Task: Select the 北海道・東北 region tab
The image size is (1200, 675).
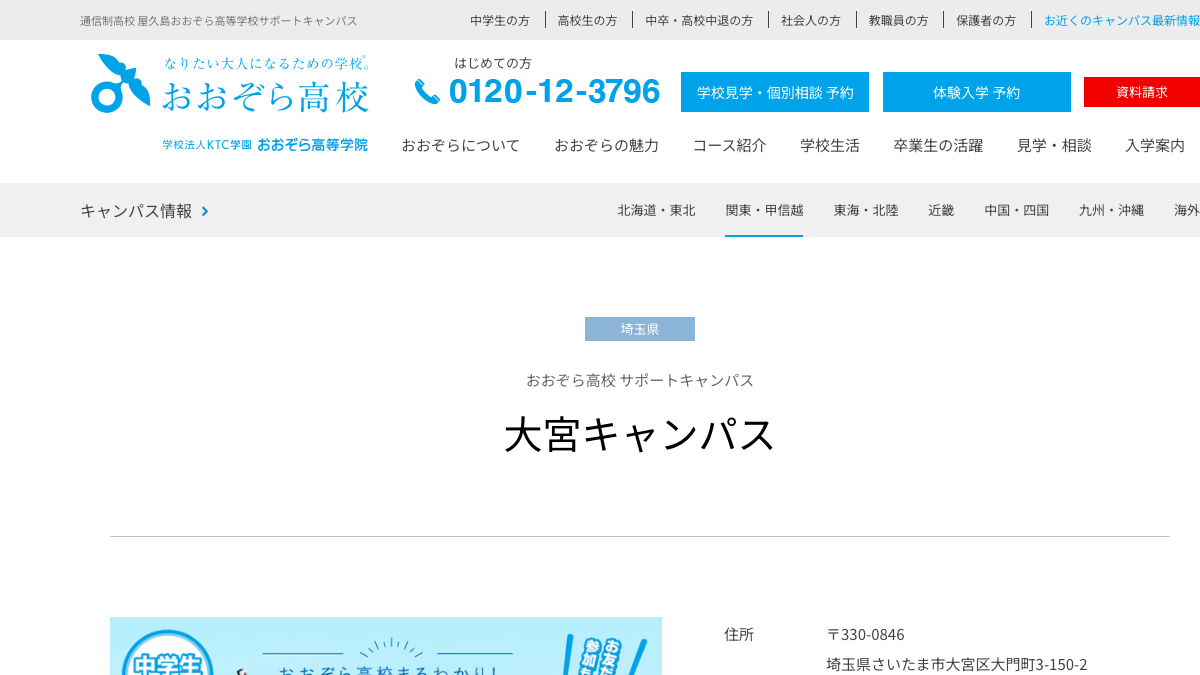Action: [x=657, y=210]
